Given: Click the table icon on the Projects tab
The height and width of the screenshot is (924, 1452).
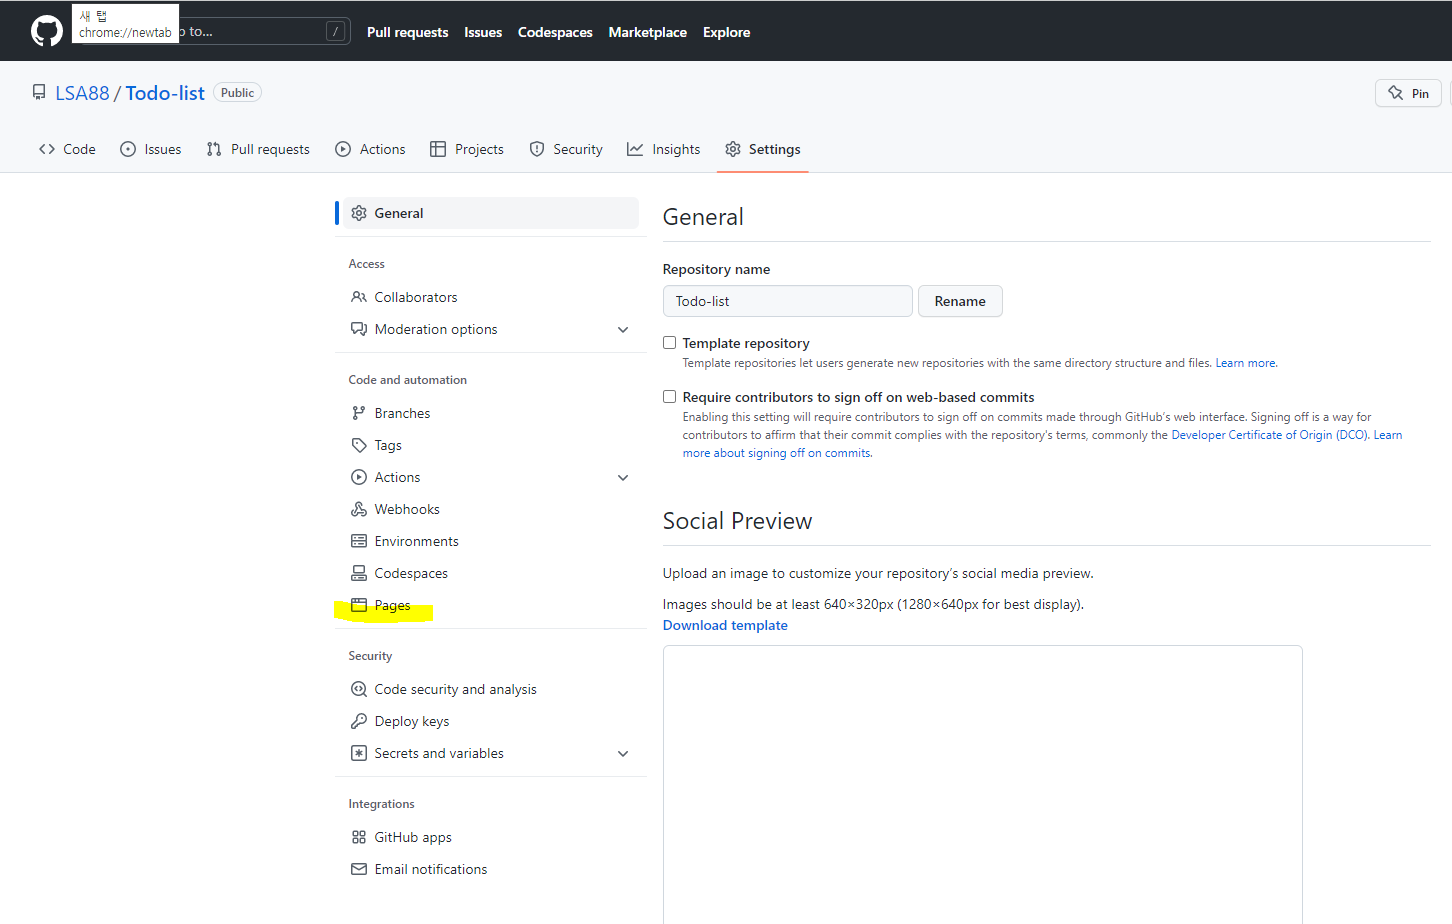Looking at the screenshot, I should pyautogui.click(x=438, y=149).
